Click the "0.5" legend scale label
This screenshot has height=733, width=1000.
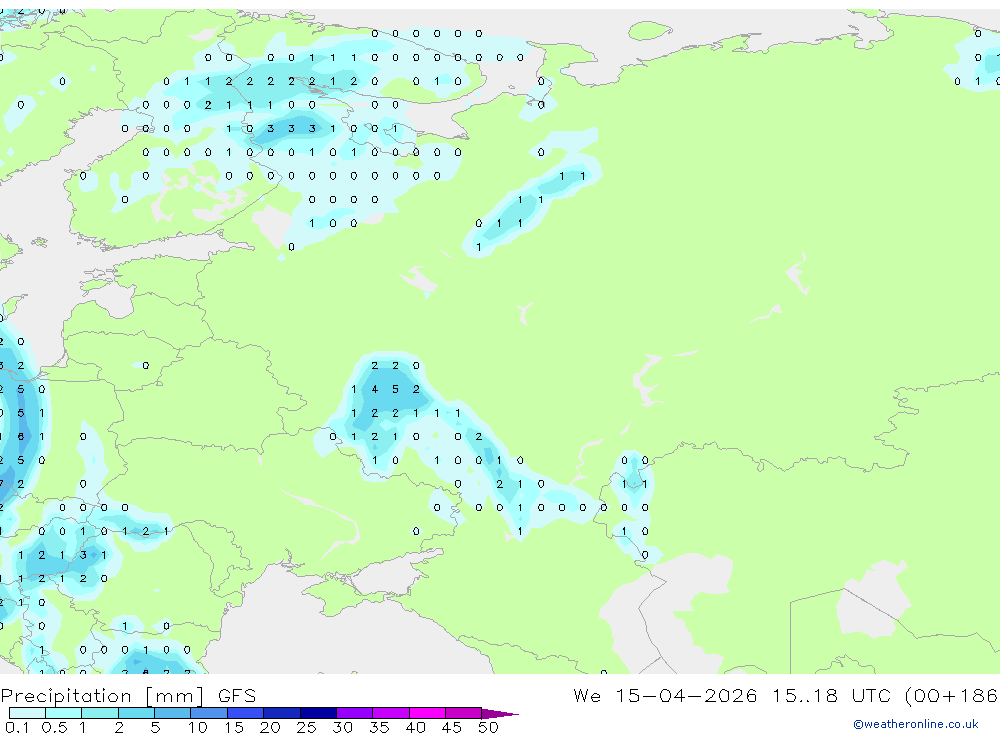[54, 727]
